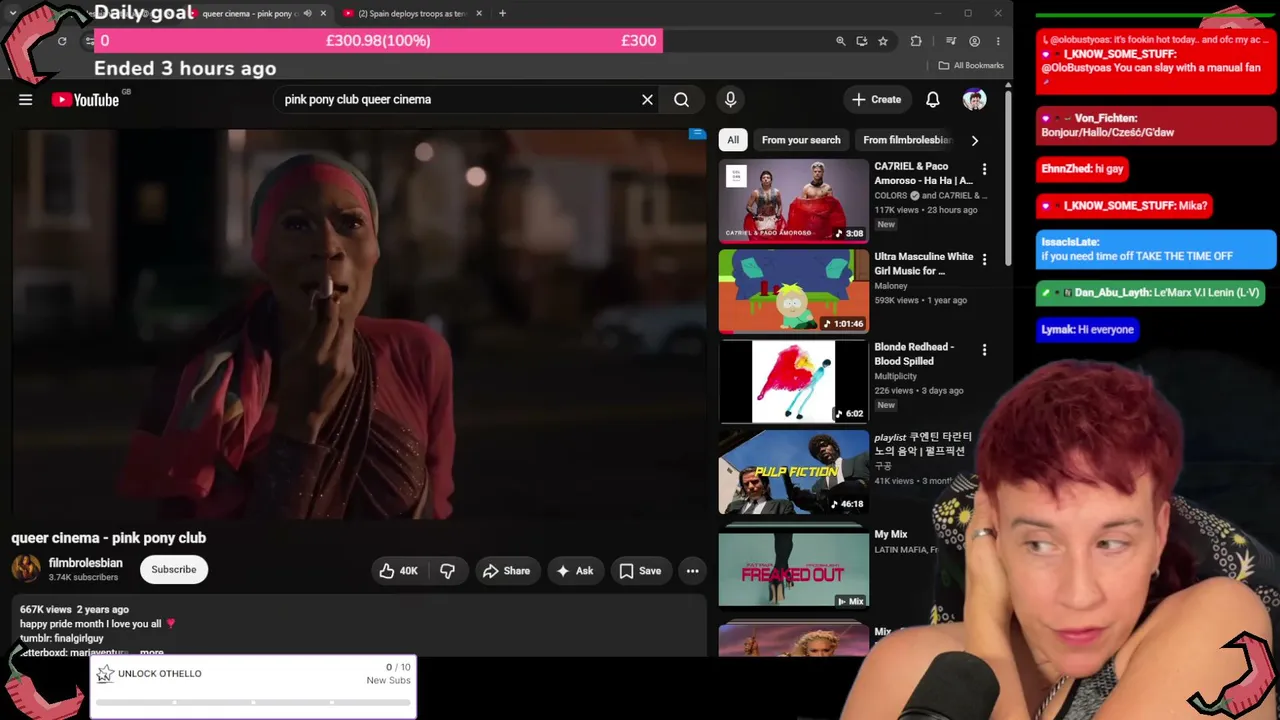Image resolution: width=1280 pixels, height=720 pixels.
Task: Open YouTube notifications bell
Action: click(x=932, y=99)
